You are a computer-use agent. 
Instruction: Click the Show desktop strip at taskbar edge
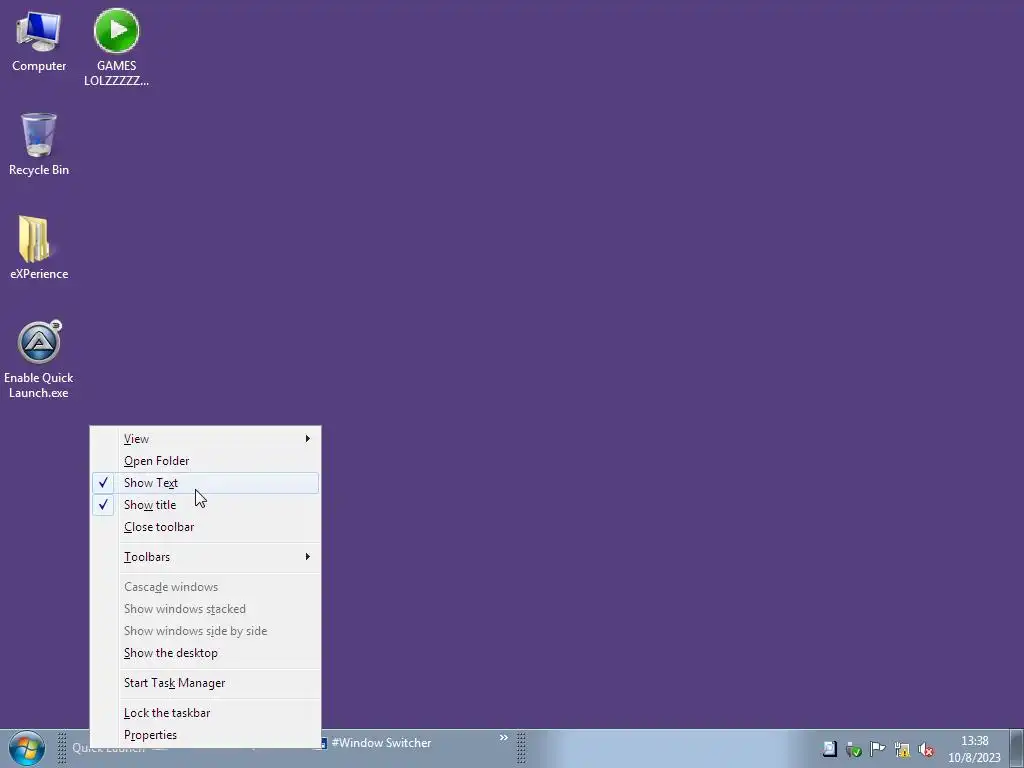coord(1017,748)
